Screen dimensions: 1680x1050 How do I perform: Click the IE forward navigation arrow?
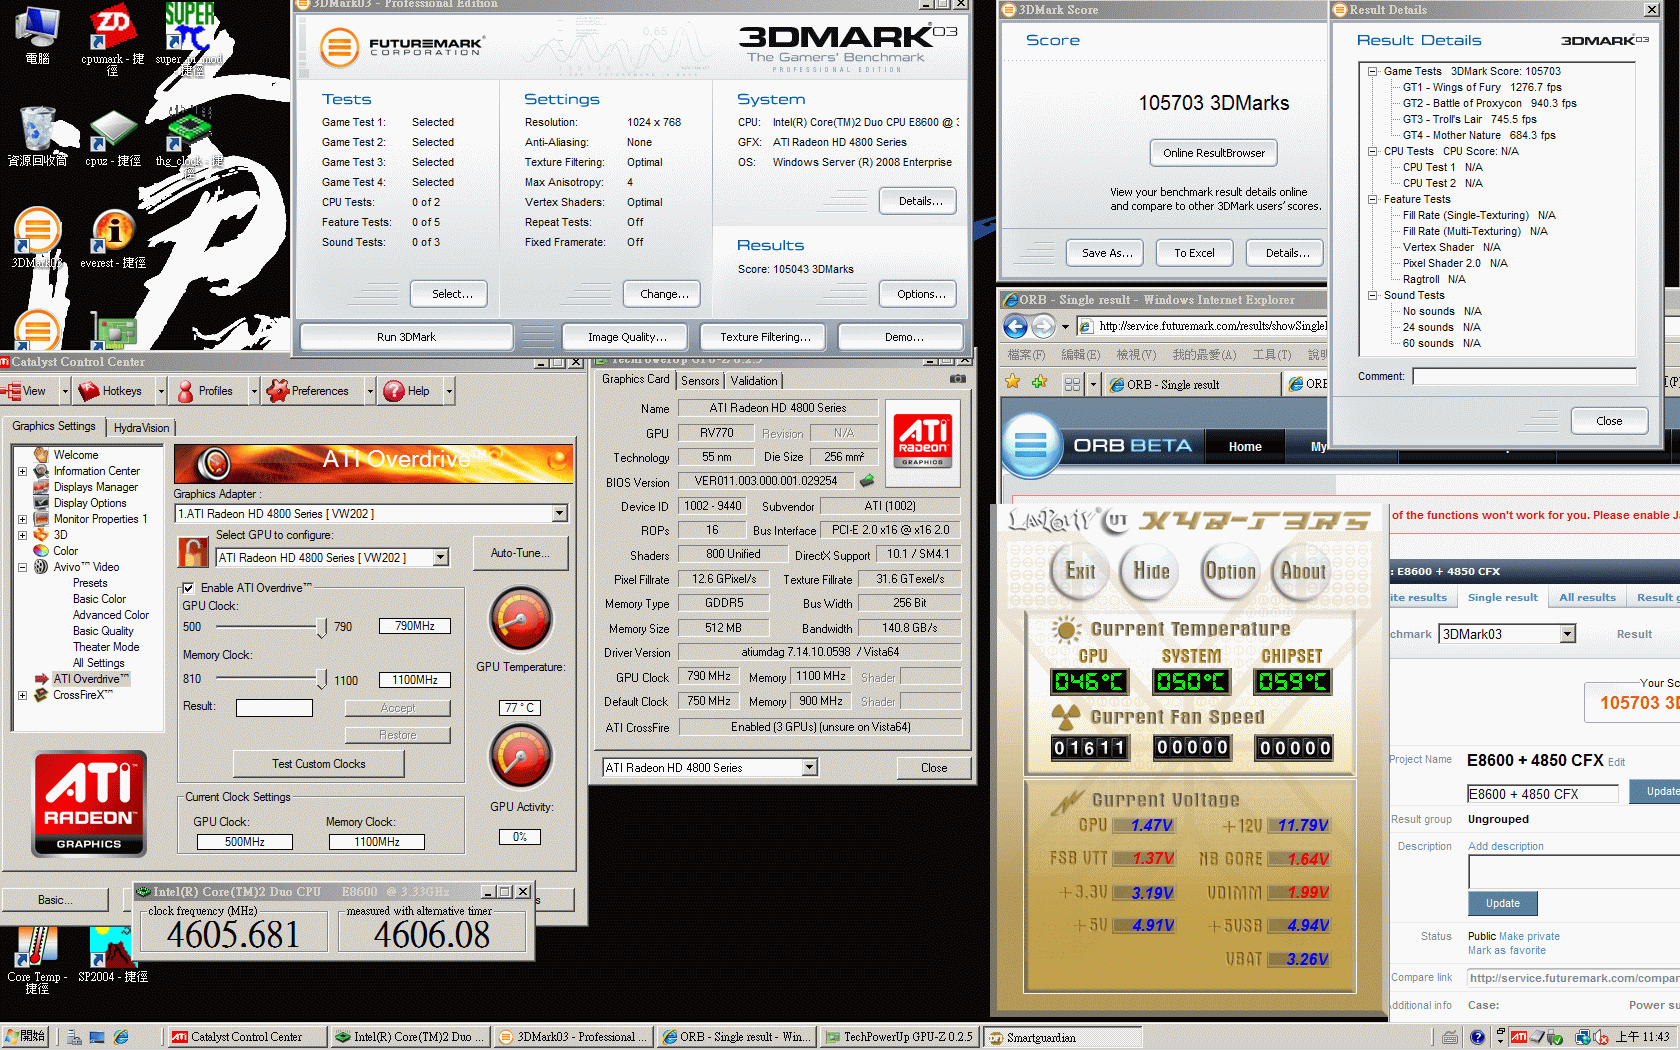(1043, 326)
